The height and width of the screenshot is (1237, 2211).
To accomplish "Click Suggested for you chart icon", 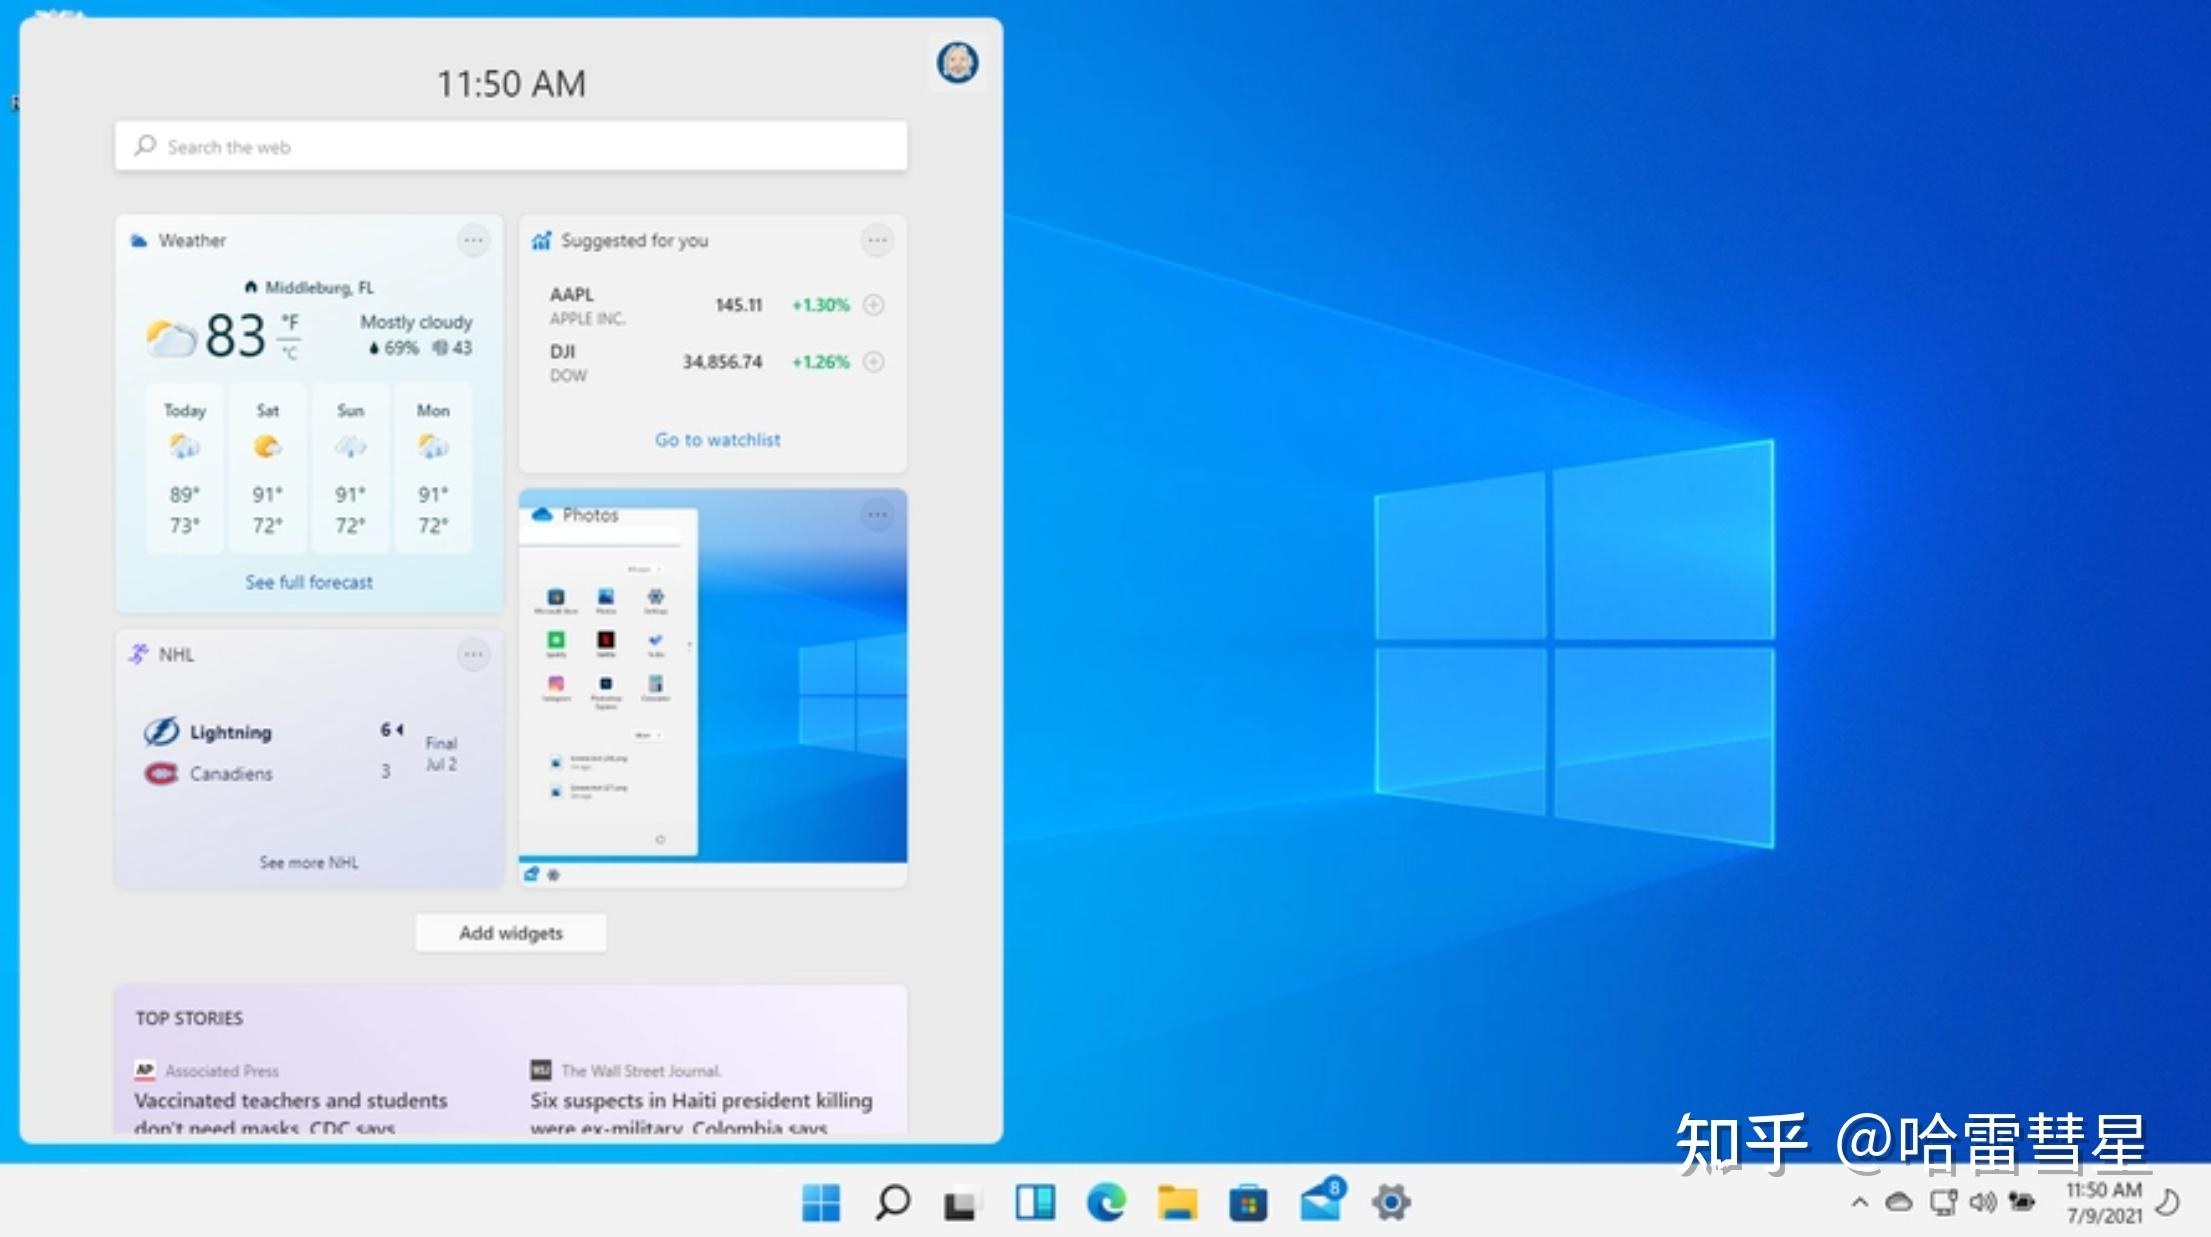I will 541,241.
